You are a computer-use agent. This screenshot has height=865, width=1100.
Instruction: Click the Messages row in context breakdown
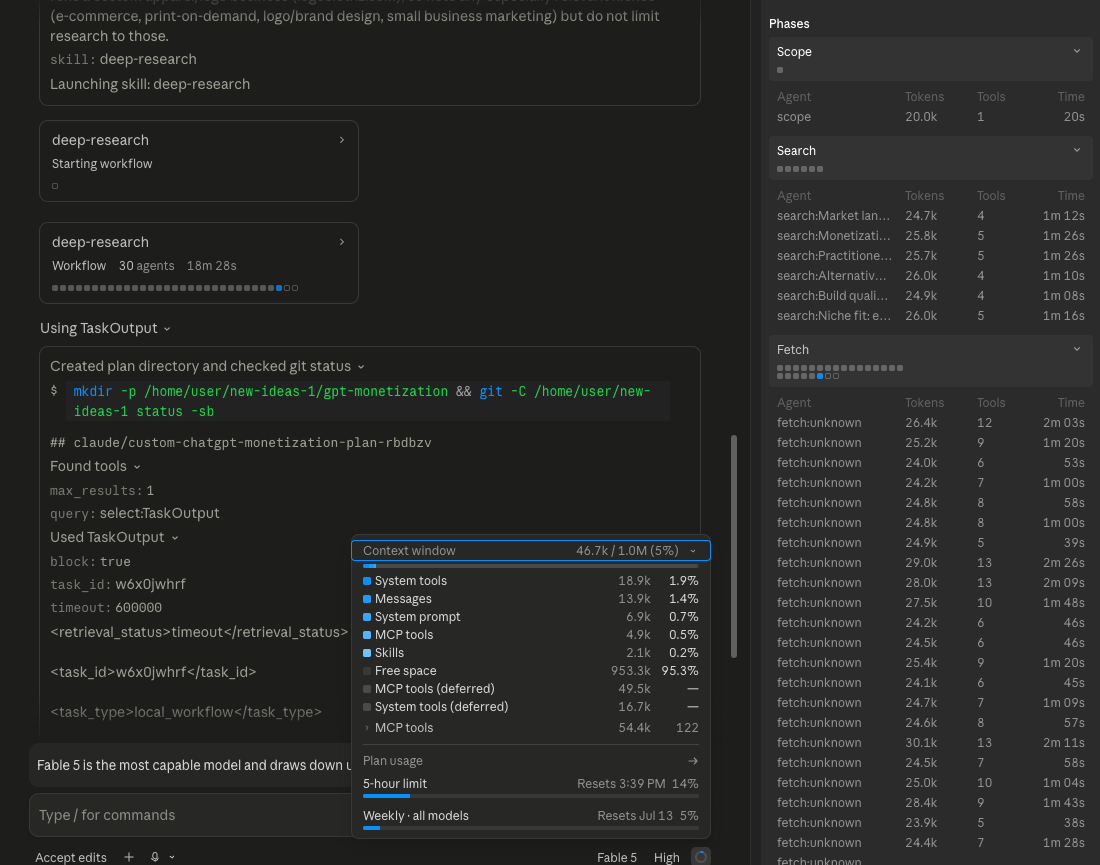click(530, 598)
